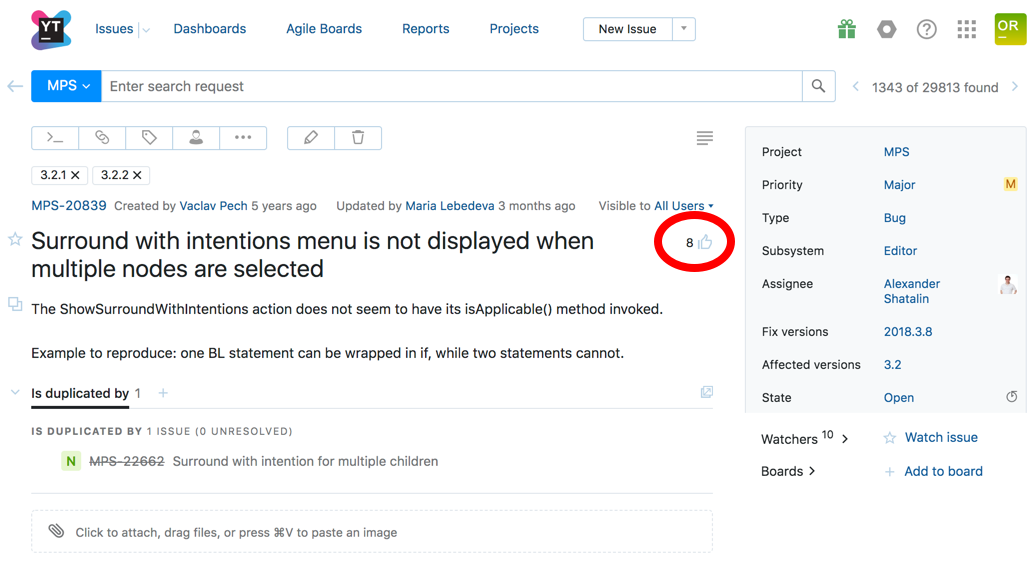Click the copy icon beside description

[15, 304]
